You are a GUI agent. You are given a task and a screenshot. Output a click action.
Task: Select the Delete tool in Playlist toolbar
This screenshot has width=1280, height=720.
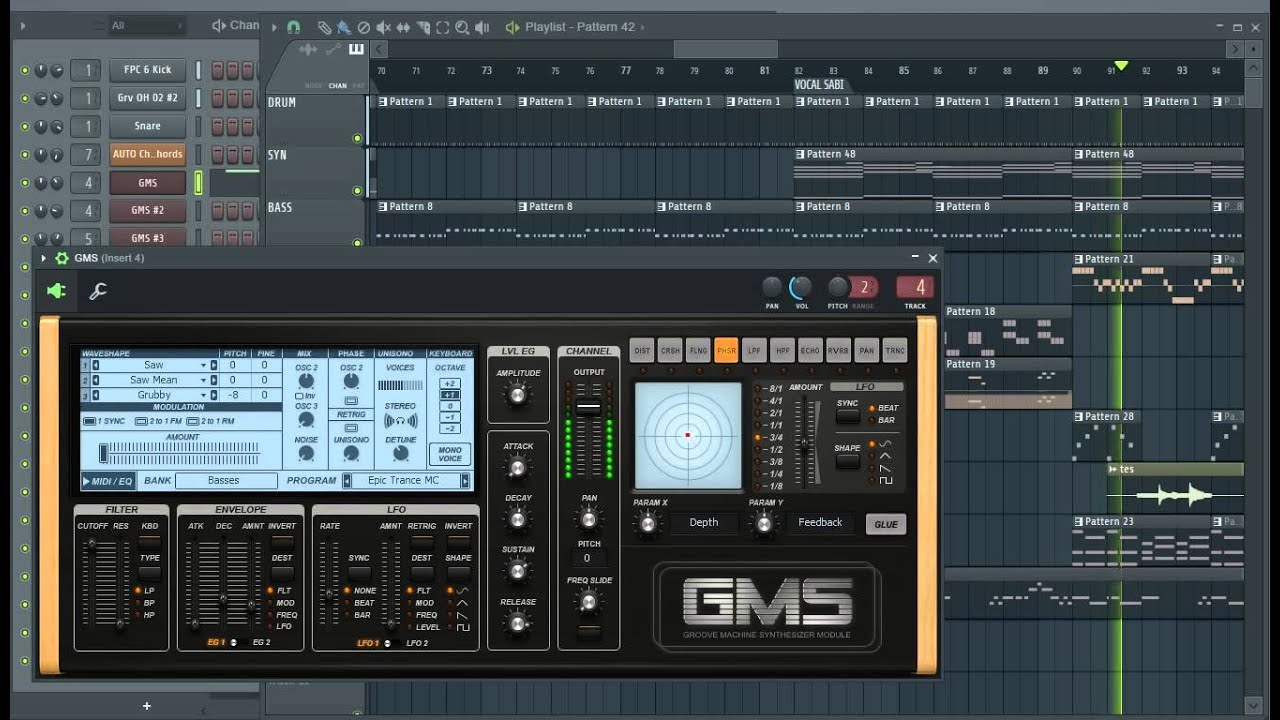(x=364, y=27)
